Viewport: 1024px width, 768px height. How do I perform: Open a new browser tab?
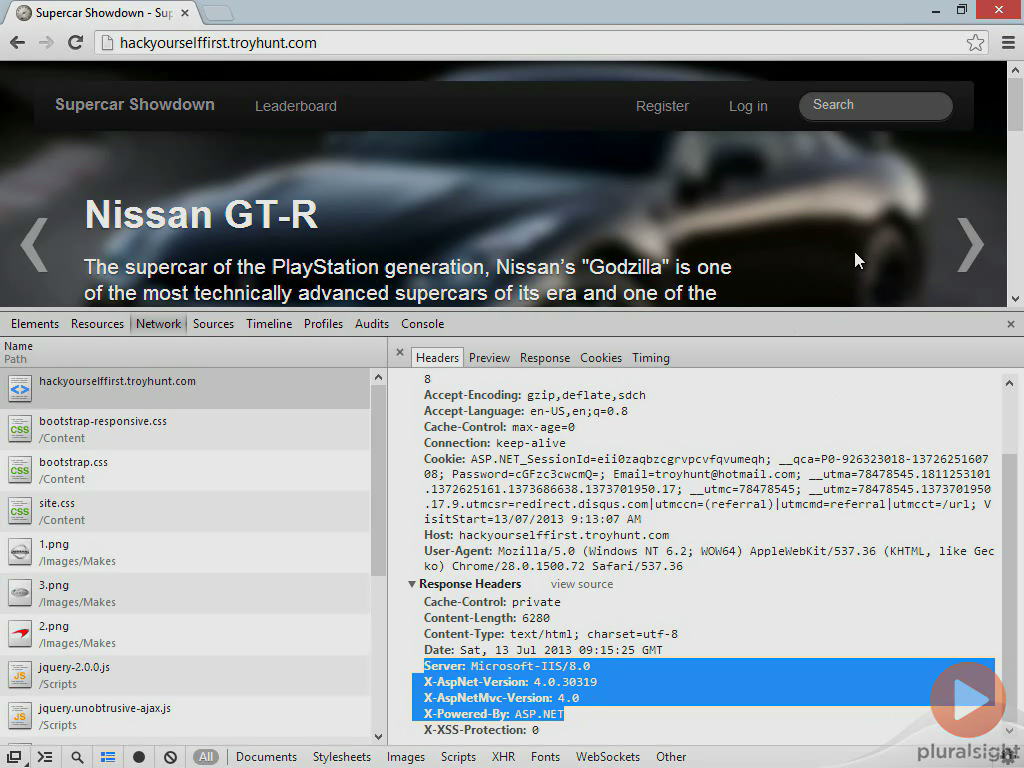(217, 13)
